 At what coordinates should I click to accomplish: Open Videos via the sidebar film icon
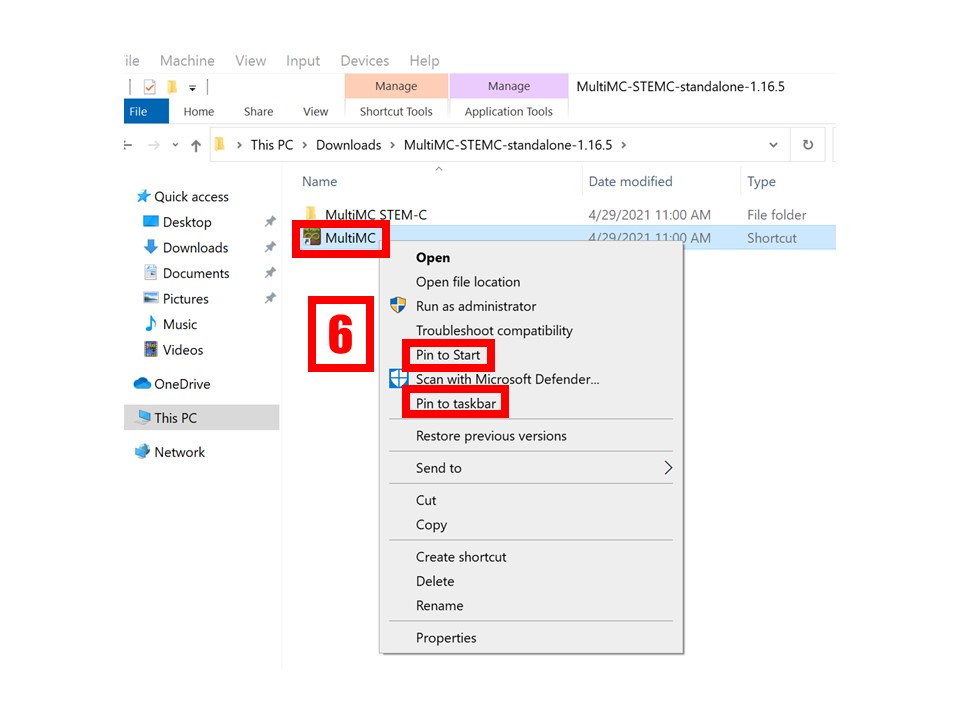click(151, 349)
